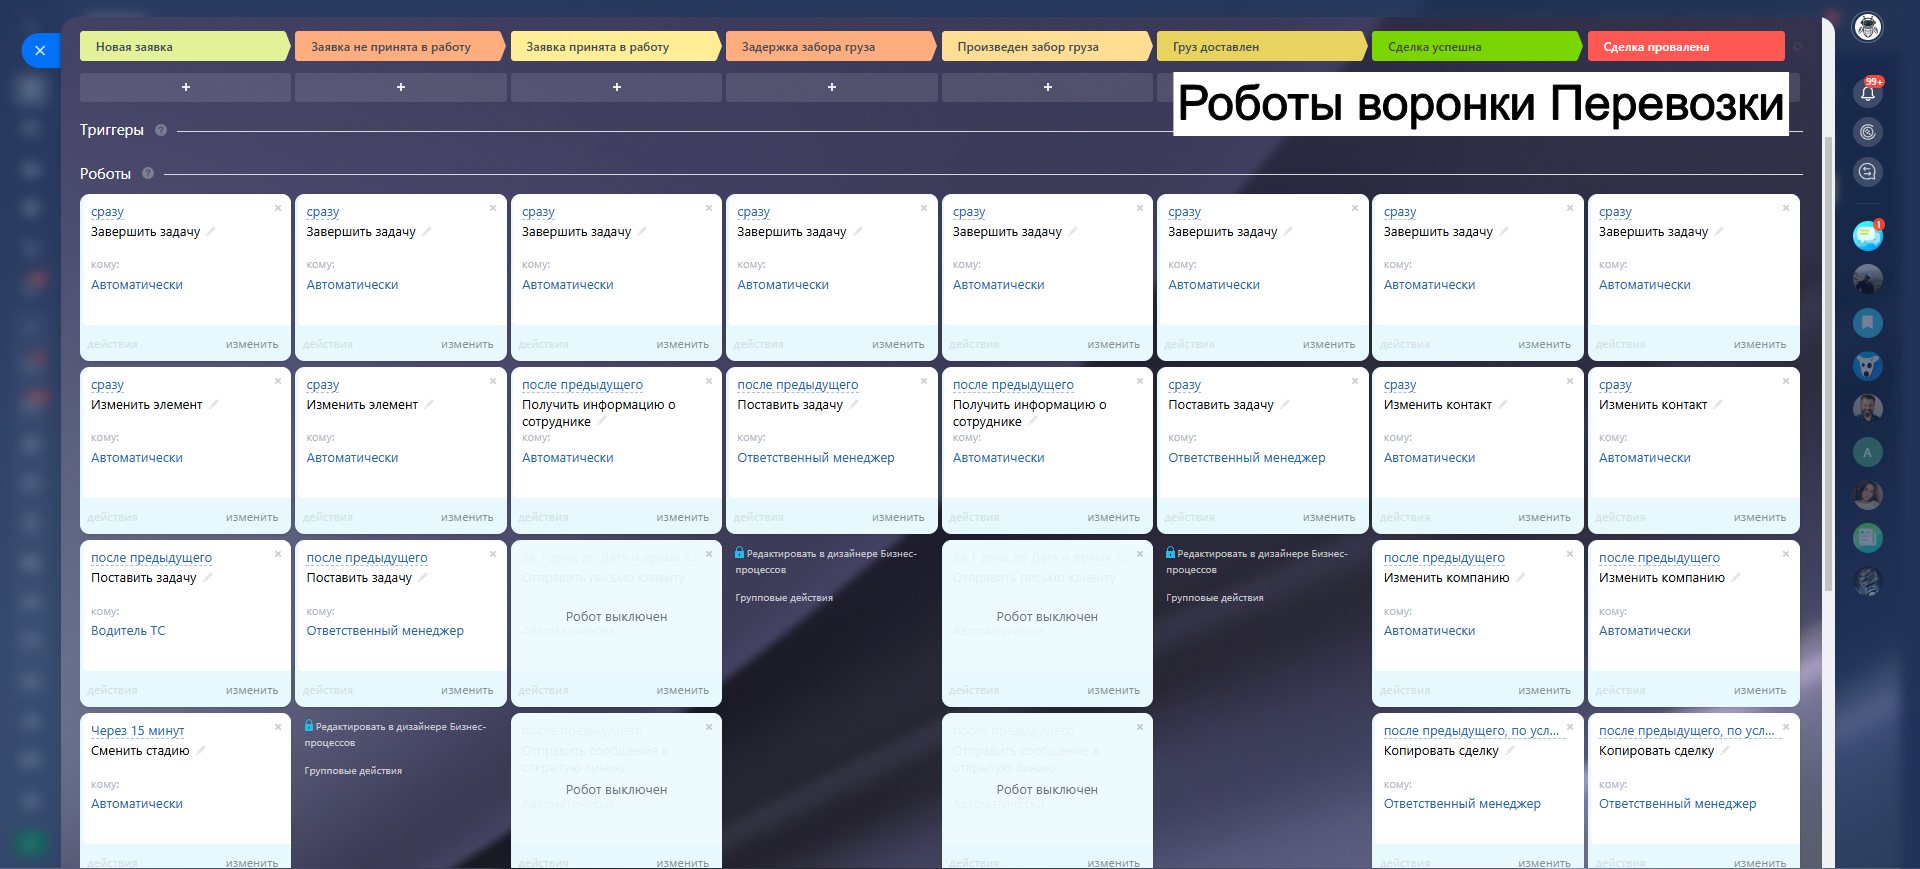Screen dimensions: 1920x869
Task: Add a trigger under Произведен забор груза
Action: coord(1047,87)
